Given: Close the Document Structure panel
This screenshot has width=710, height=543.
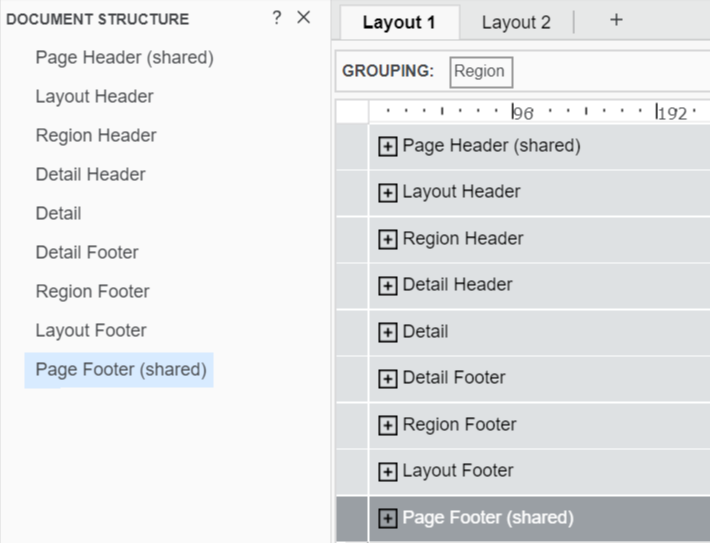Looking at the screenshot, I should [x=304, y=18].
